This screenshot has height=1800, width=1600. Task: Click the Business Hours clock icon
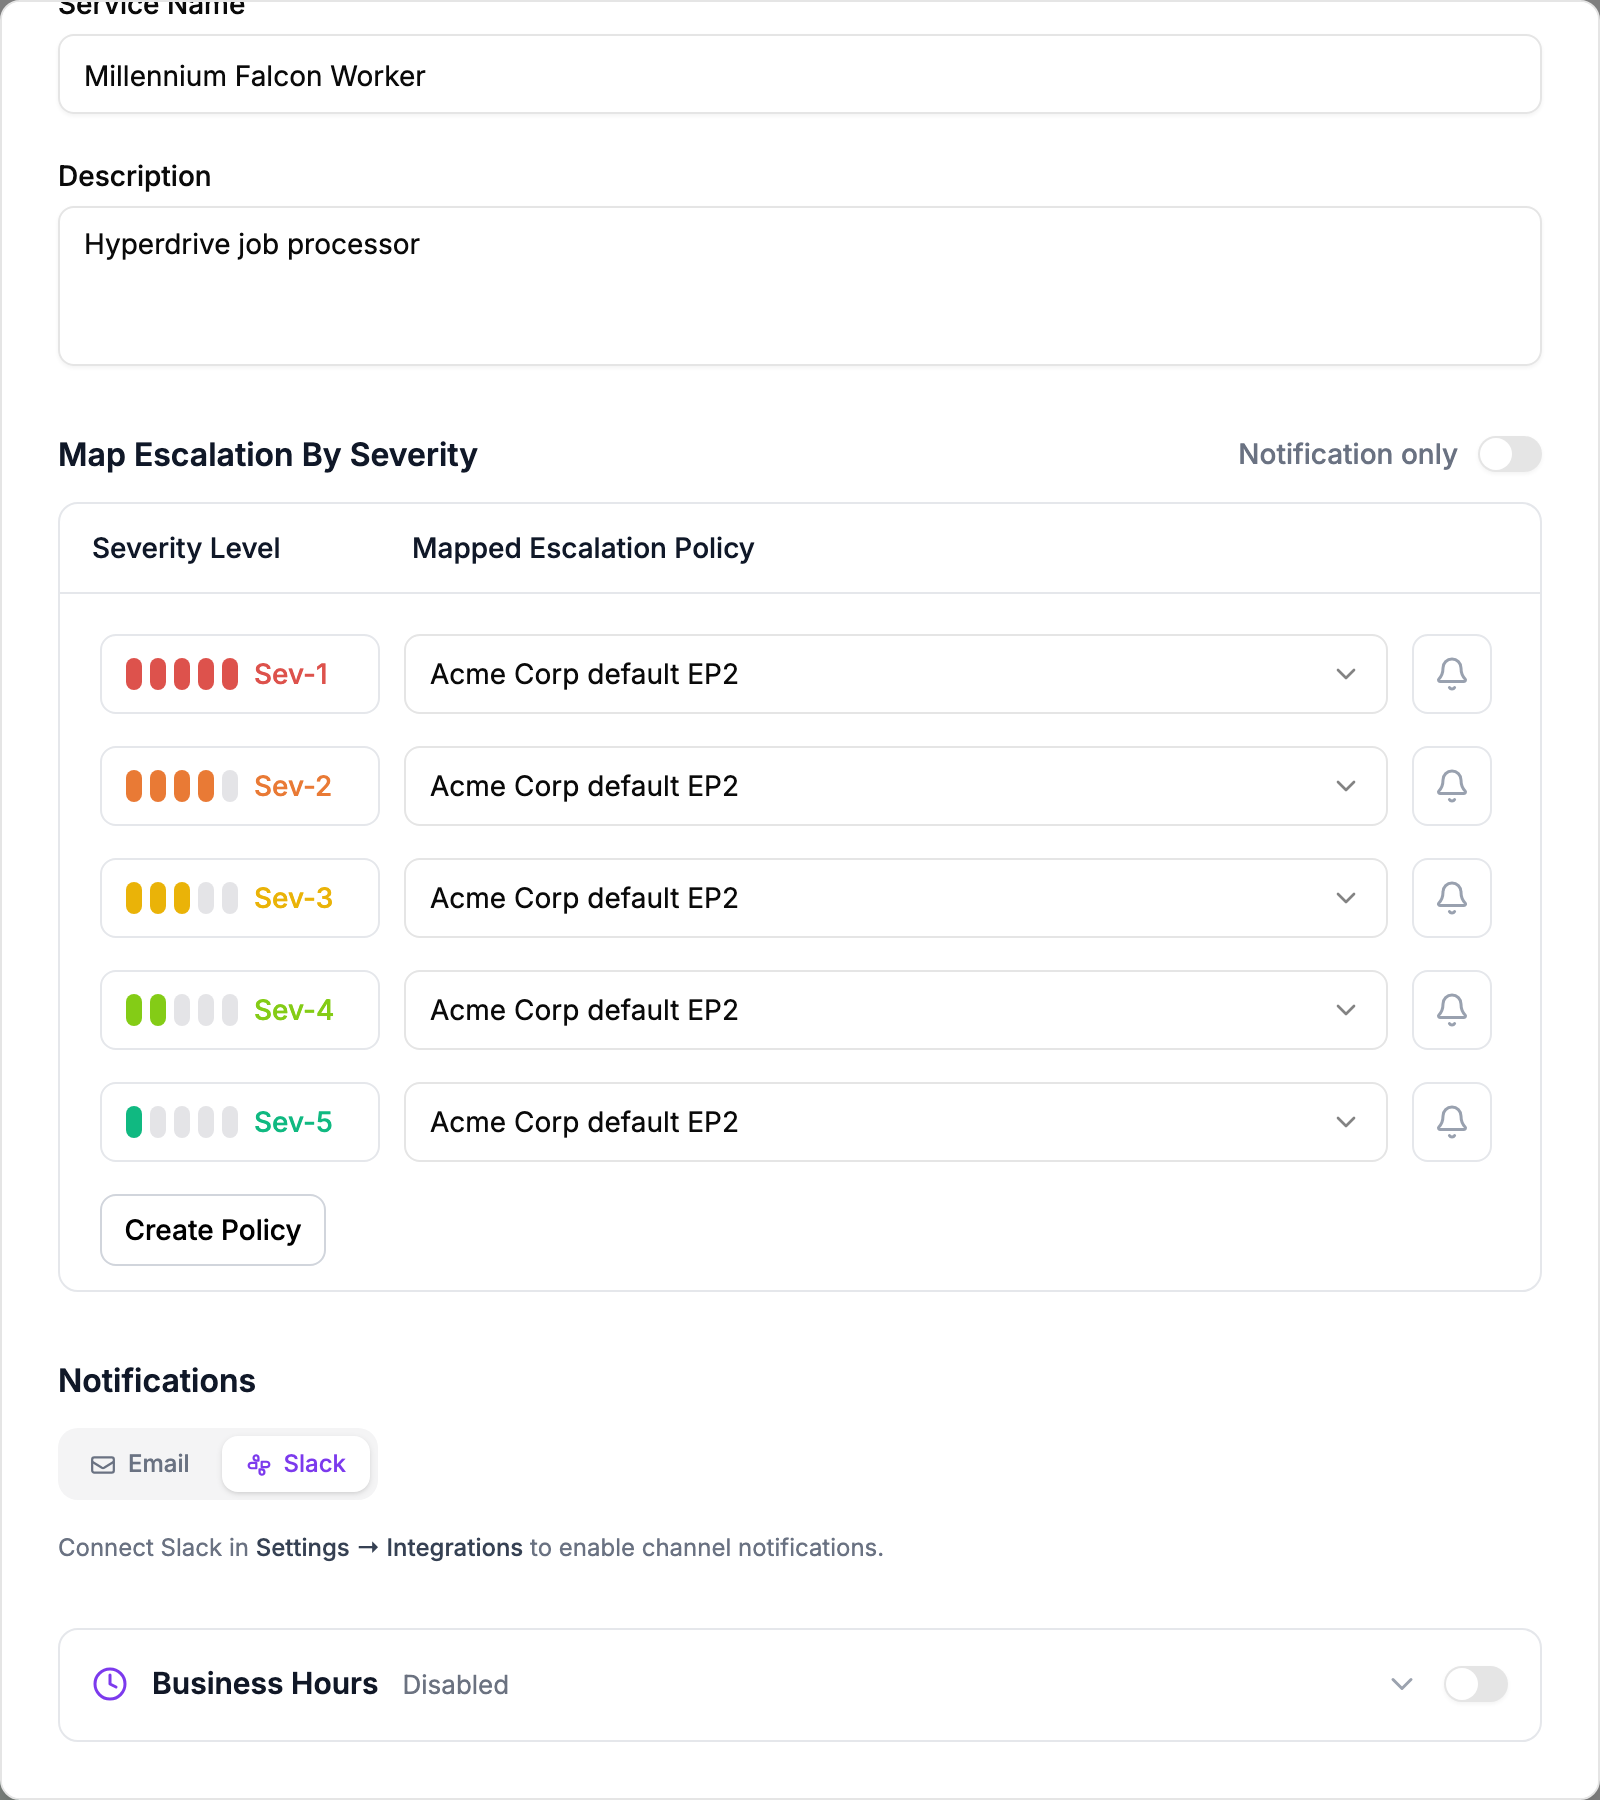click(x=110, y=1684)
